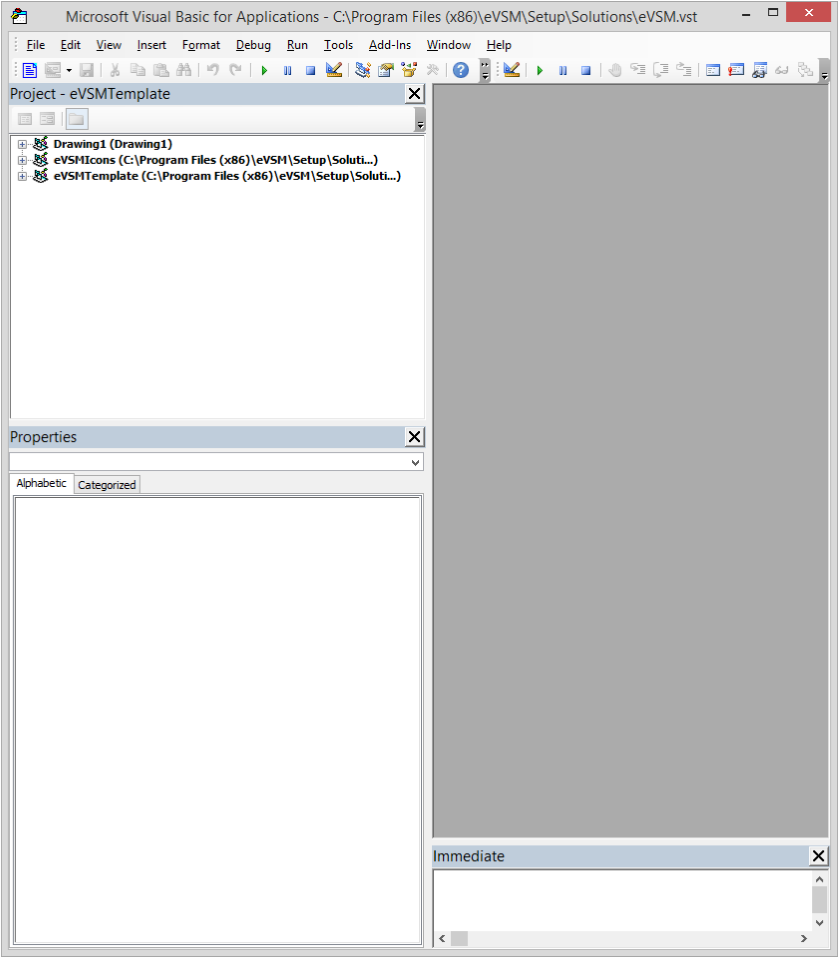Click the Step Out debug icon
The height and width of the screenshot is (958, 839).
coord(684,70)
